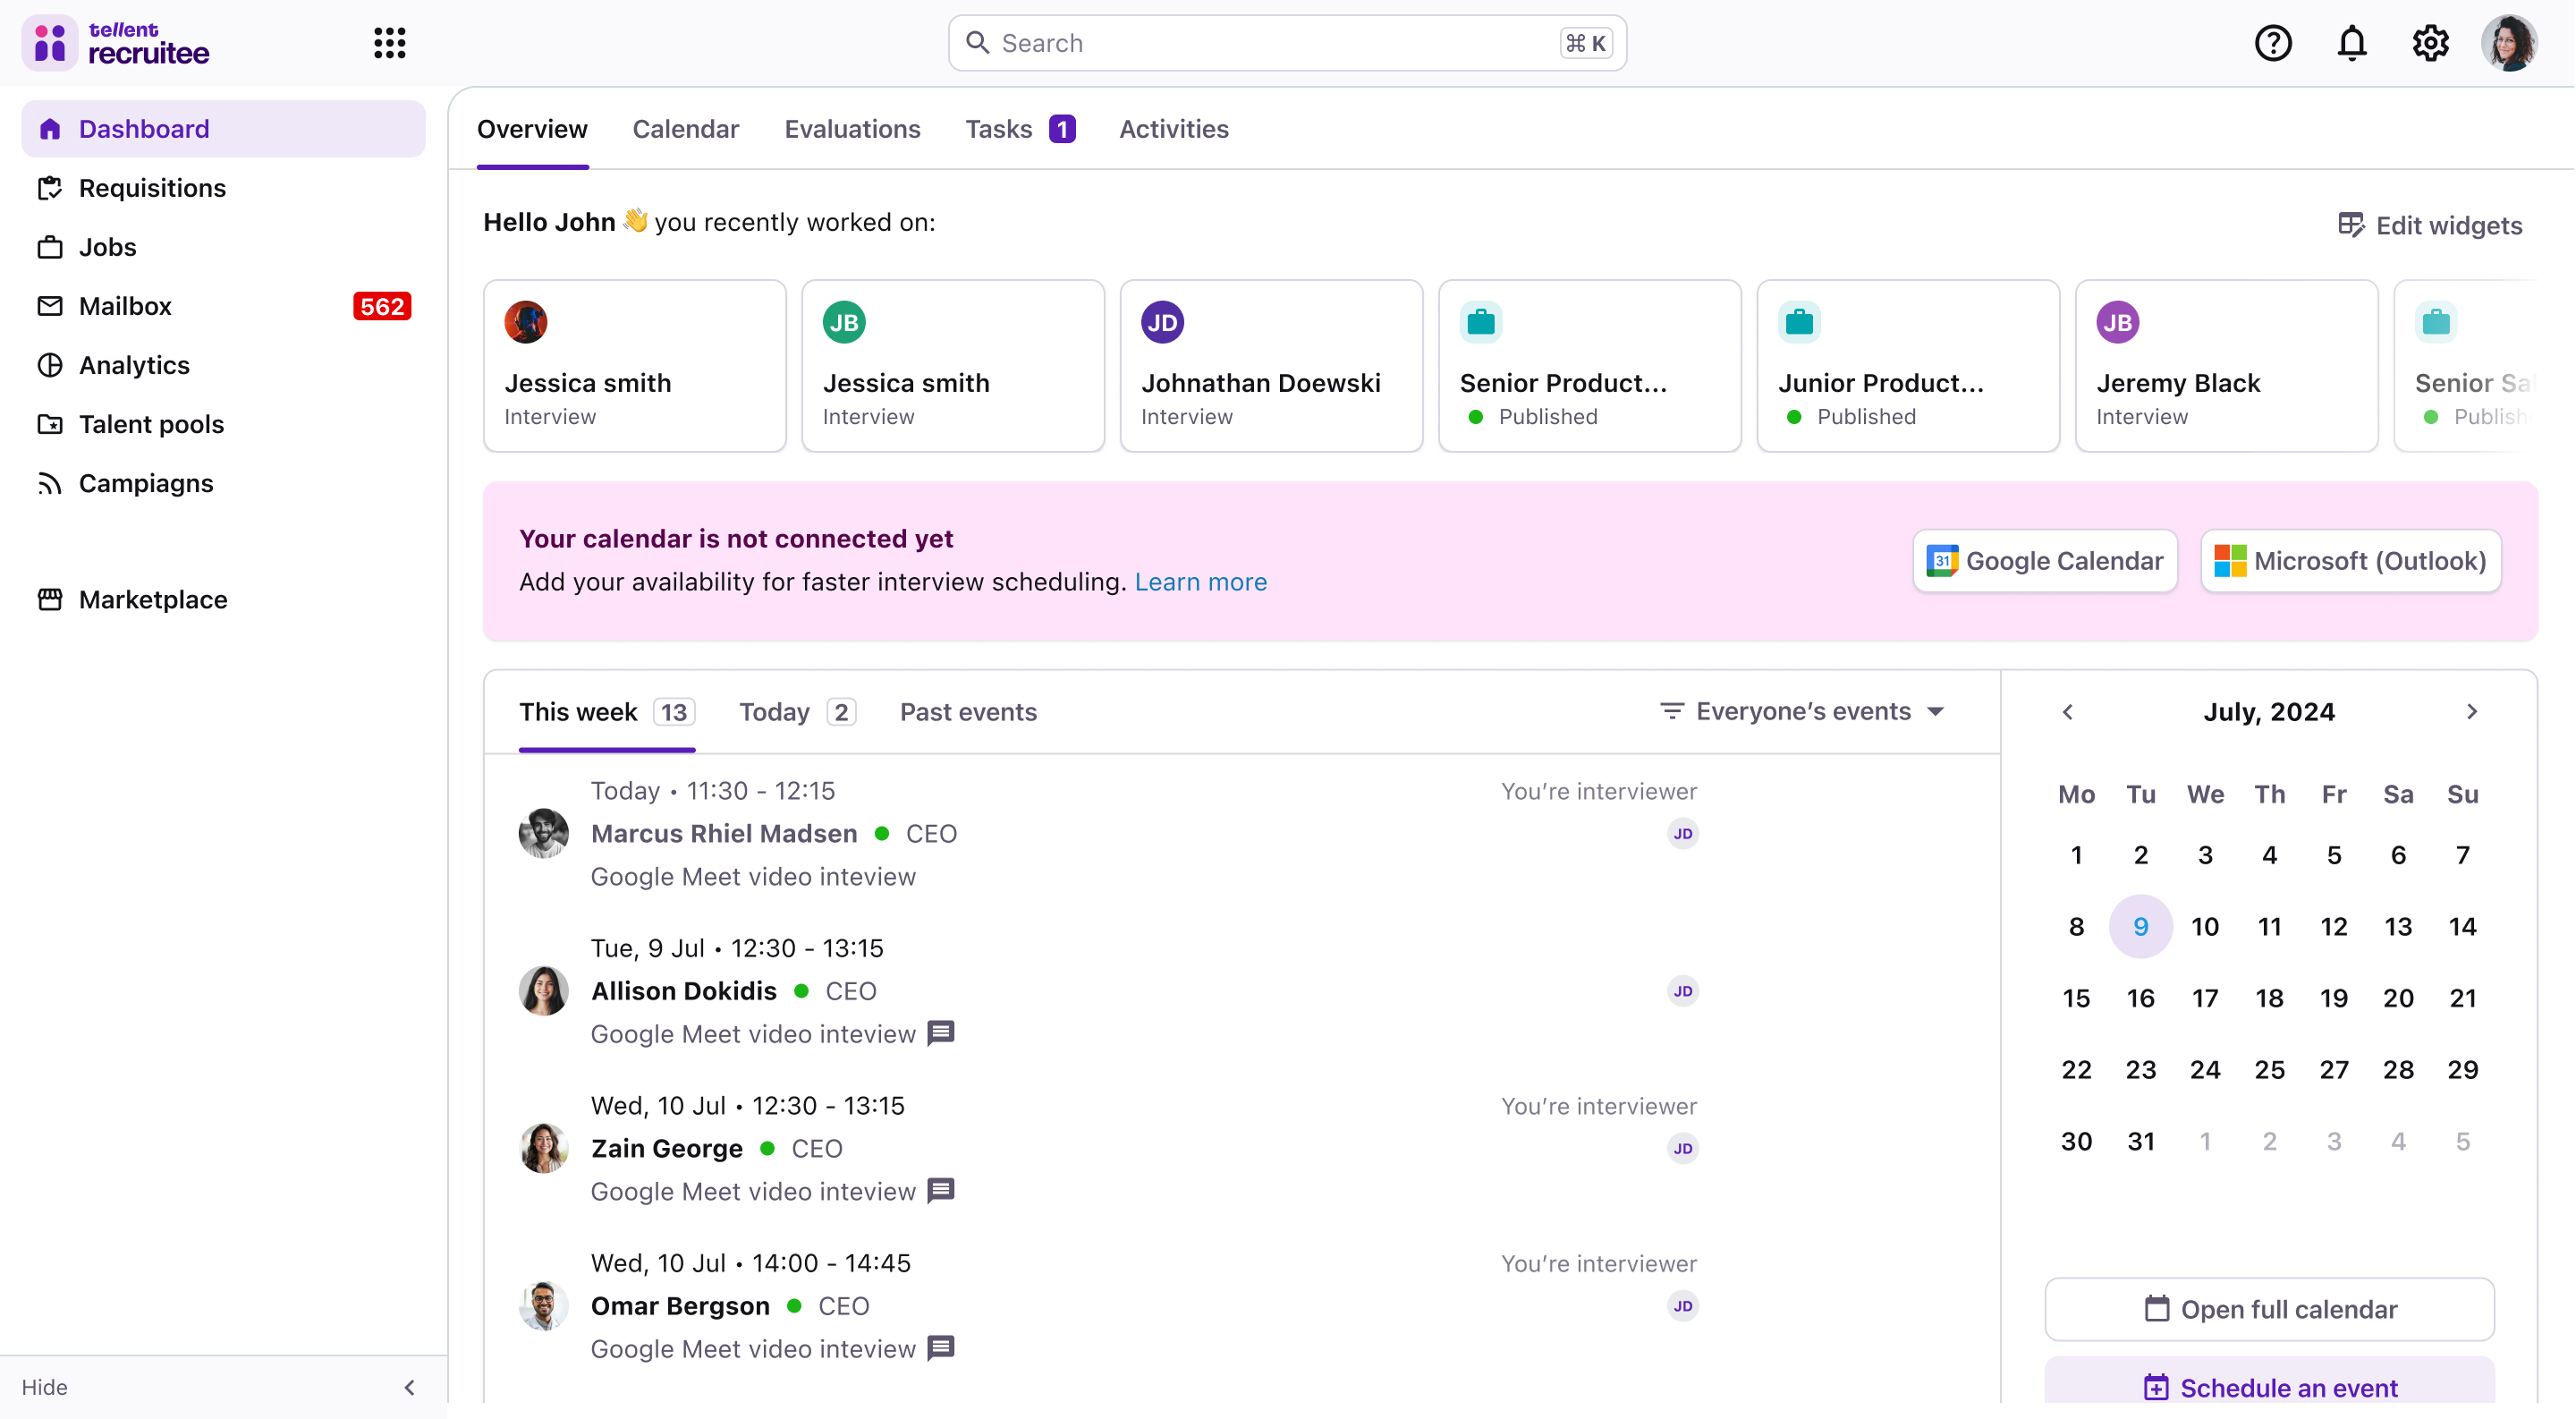This screenshot has width=2576, height=1419.
Task: Select July 10 in mini calendar
Action: 2204,926
